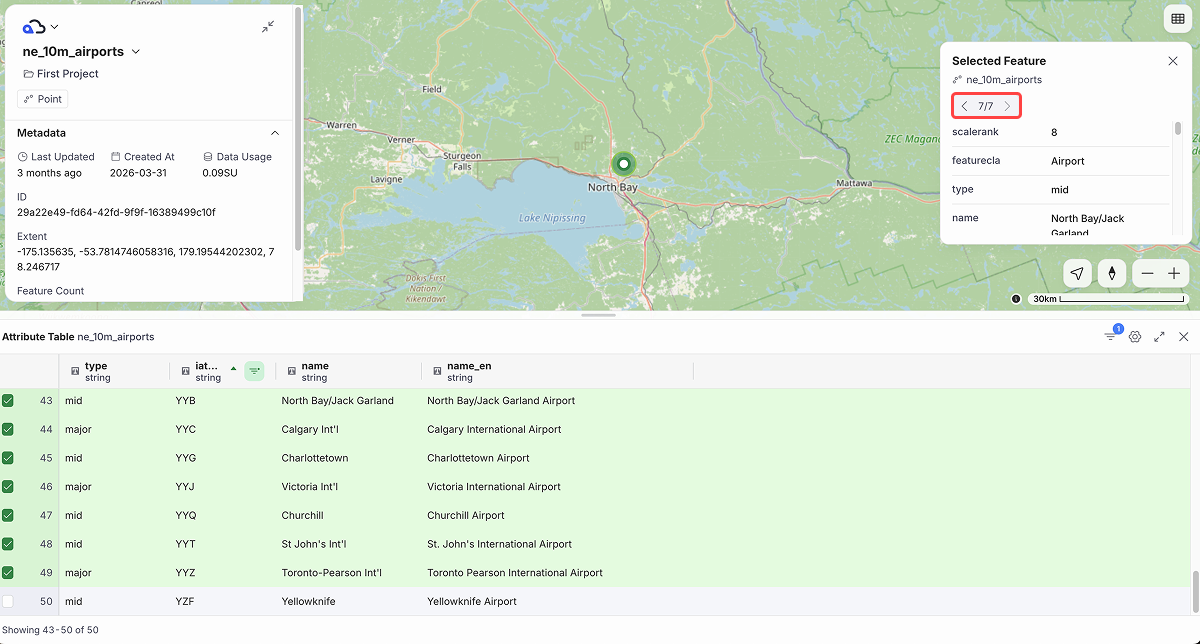Click the type column header
This screenshot has width=1200, height=644.
(115, 371)
